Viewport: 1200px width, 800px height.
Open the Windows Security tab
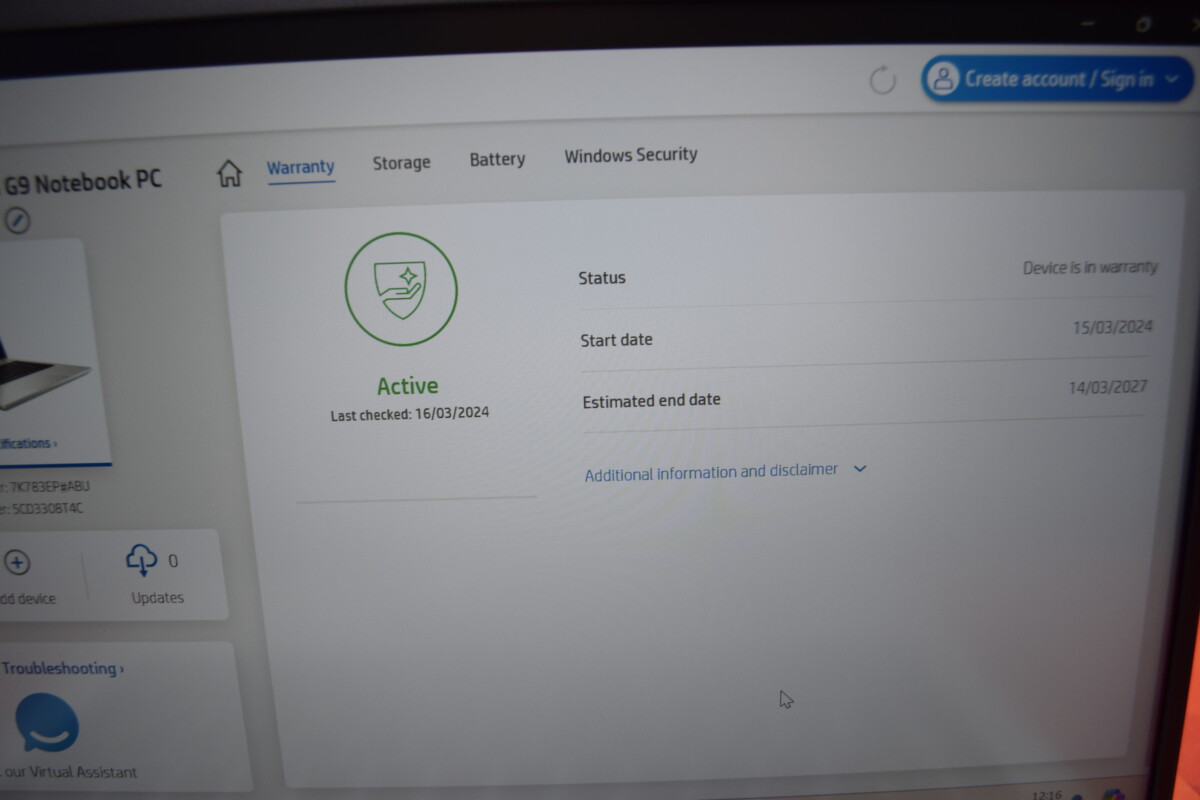(x=631, y=155)
